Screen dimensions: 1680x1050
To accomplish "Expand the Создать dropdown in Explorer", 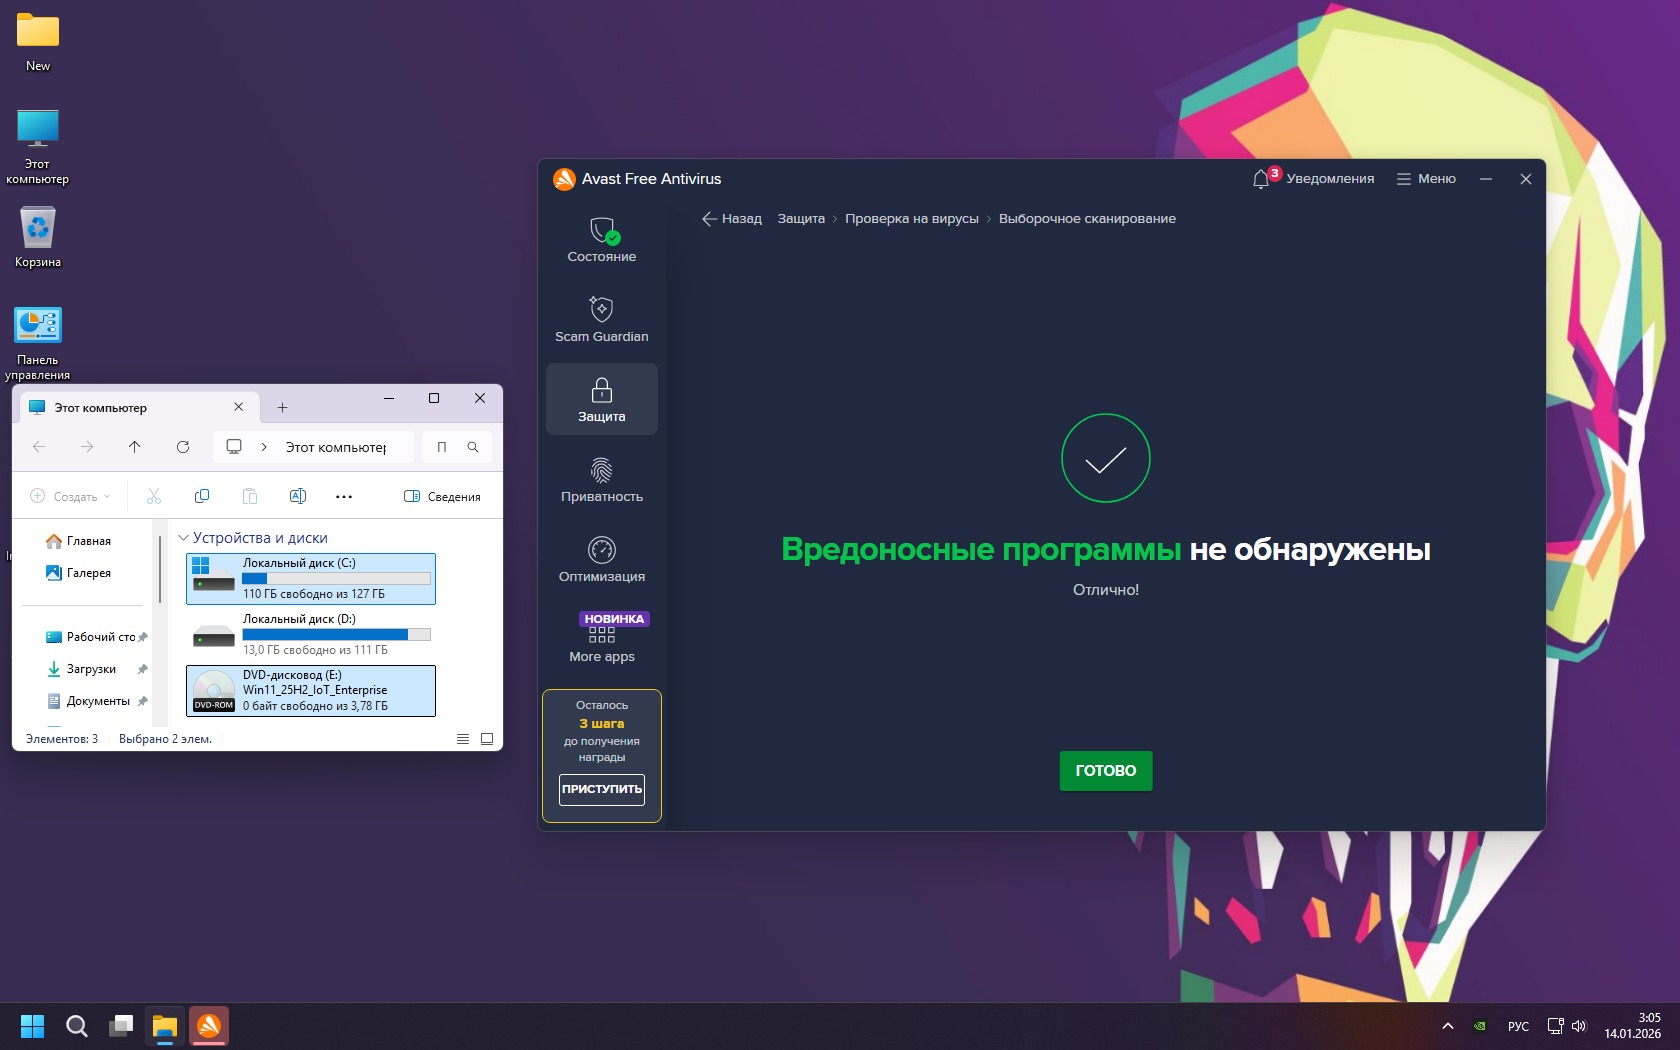I will click(x=71, y=496).
